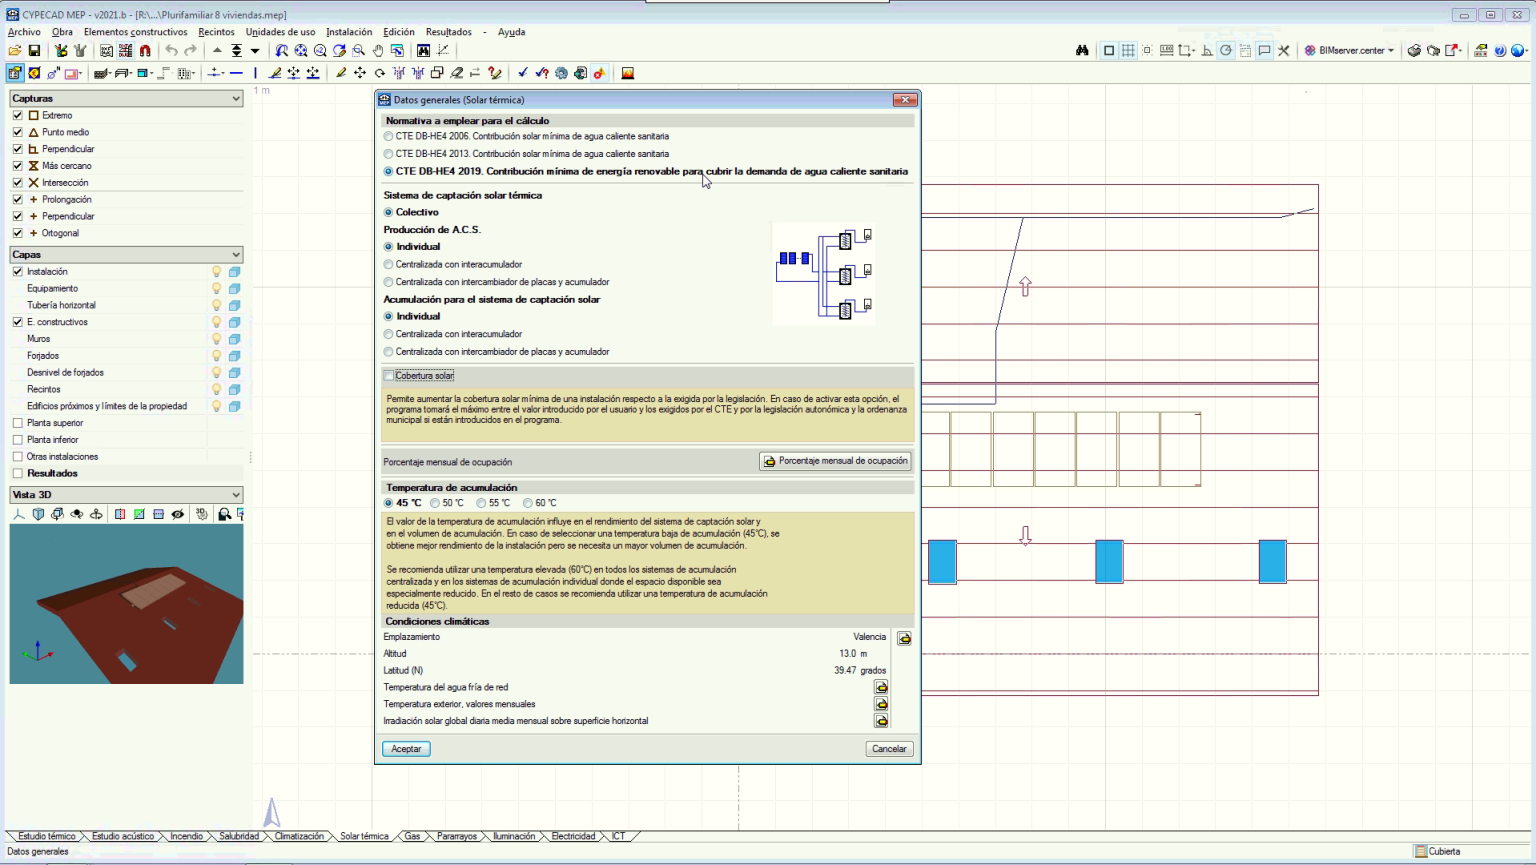
Task: Select the Pan hand tool
Action: click(x=378, y=51)
